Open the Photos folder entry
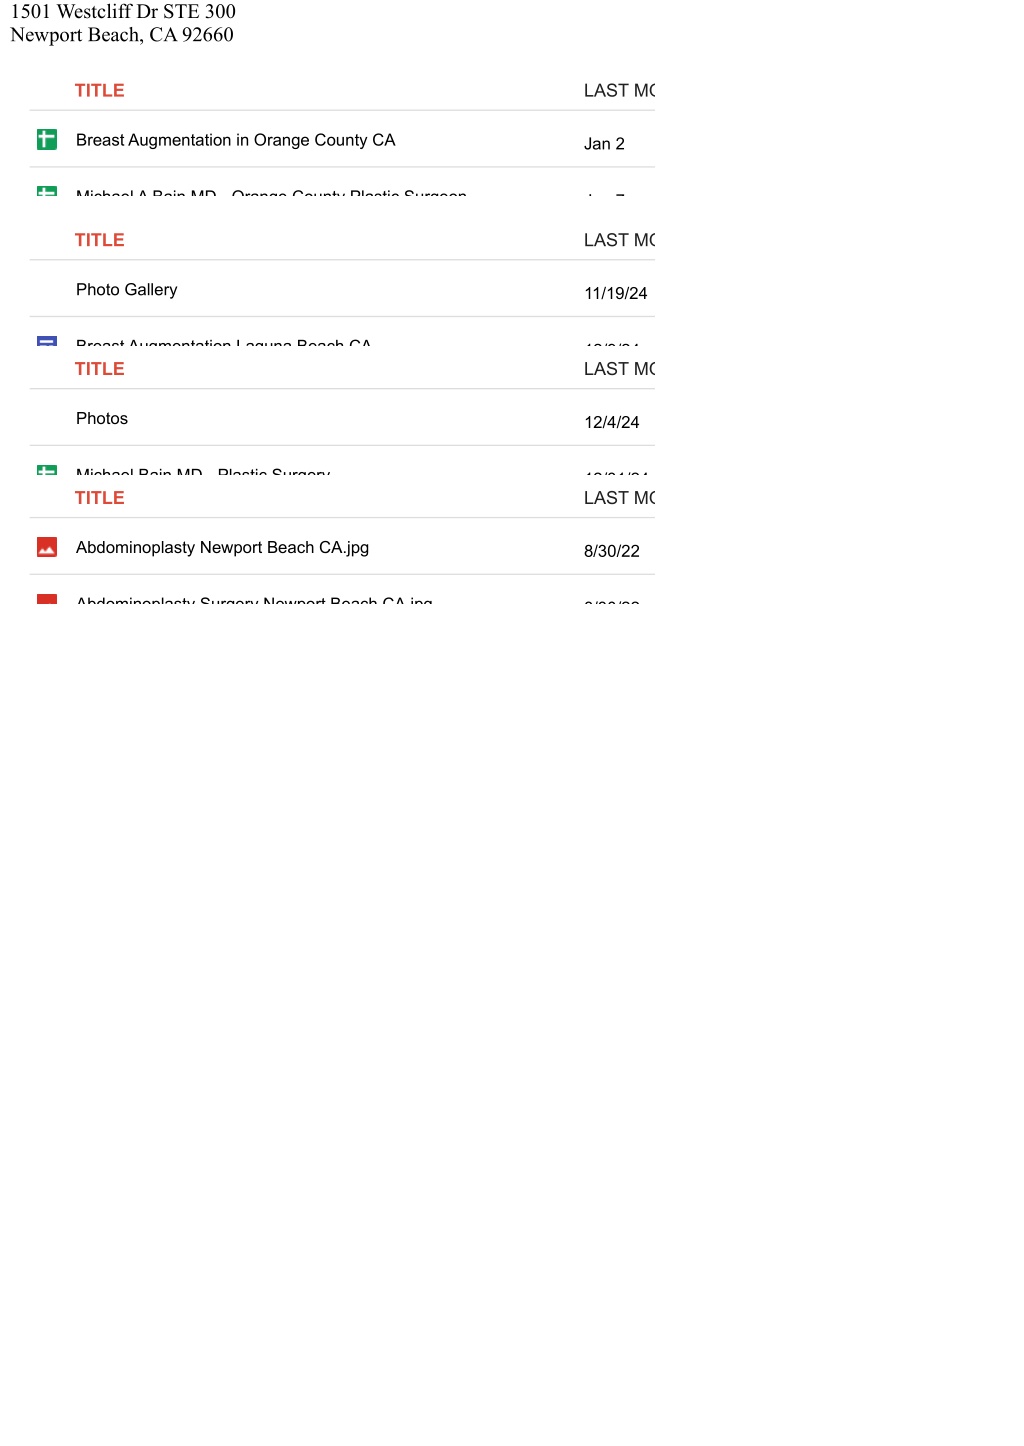This screenshot has height=1446, width=1024. pyautogui.click(x=102, y=418)
